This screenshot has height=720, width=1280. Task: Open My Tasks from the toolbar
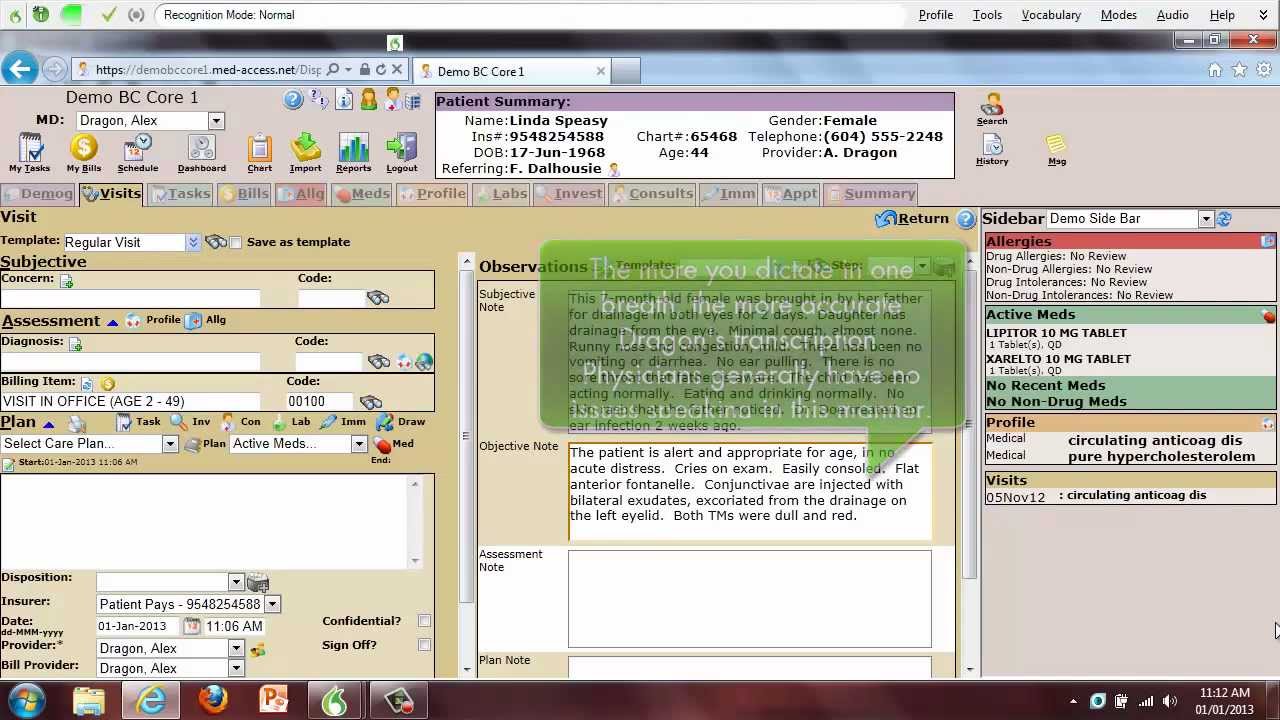point(29,153)
